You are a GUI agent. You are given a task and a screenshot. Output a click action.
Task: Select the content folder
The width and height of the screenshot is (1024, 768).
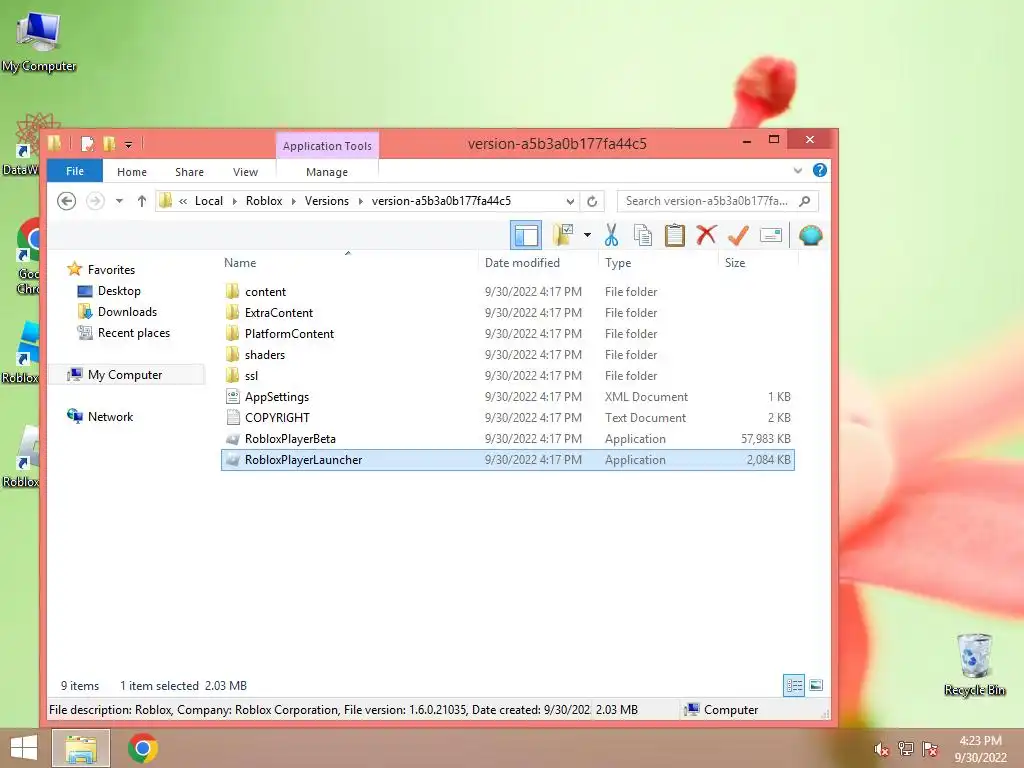507,292
